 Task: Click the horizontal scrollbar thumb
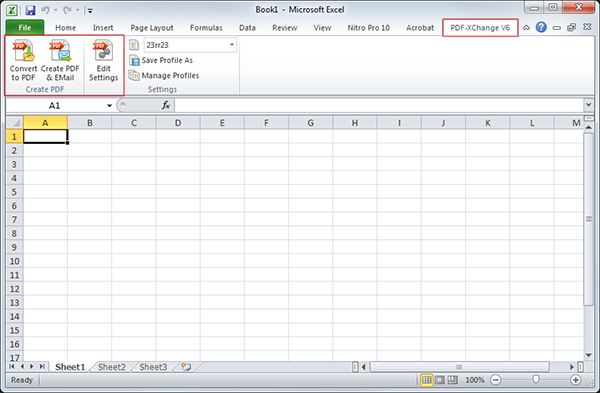(459, 367)
